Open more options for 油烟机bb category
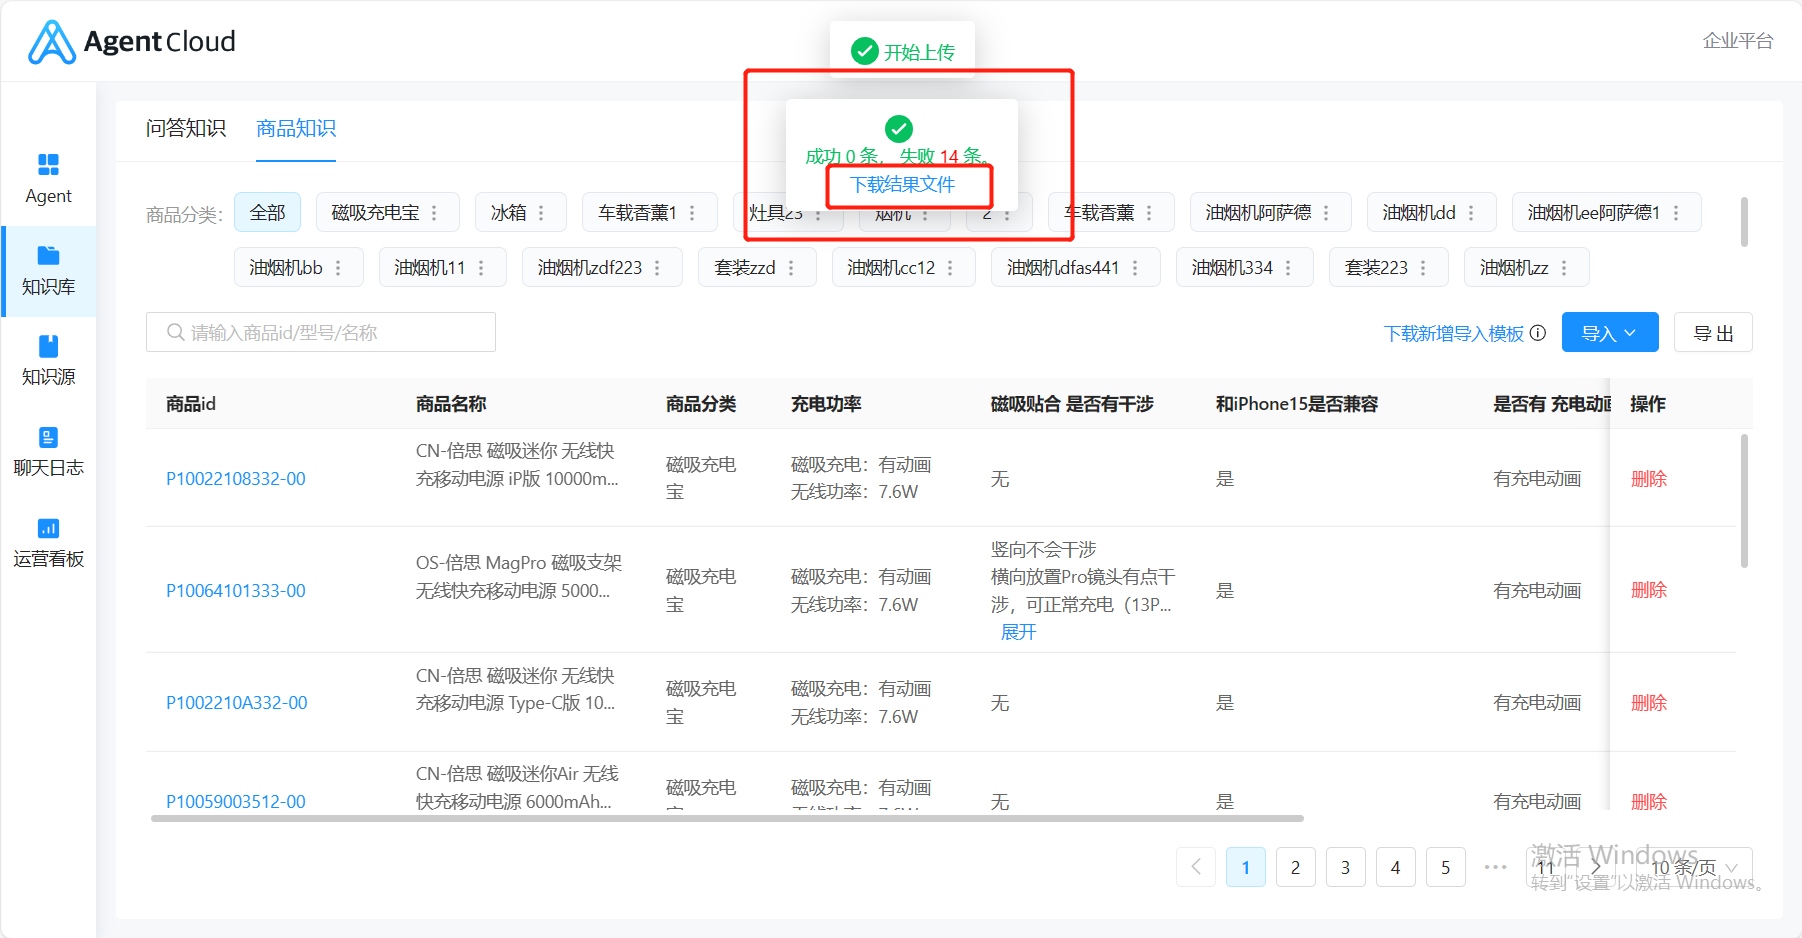This screenshot has height=938, width=1802. [338, 268]
